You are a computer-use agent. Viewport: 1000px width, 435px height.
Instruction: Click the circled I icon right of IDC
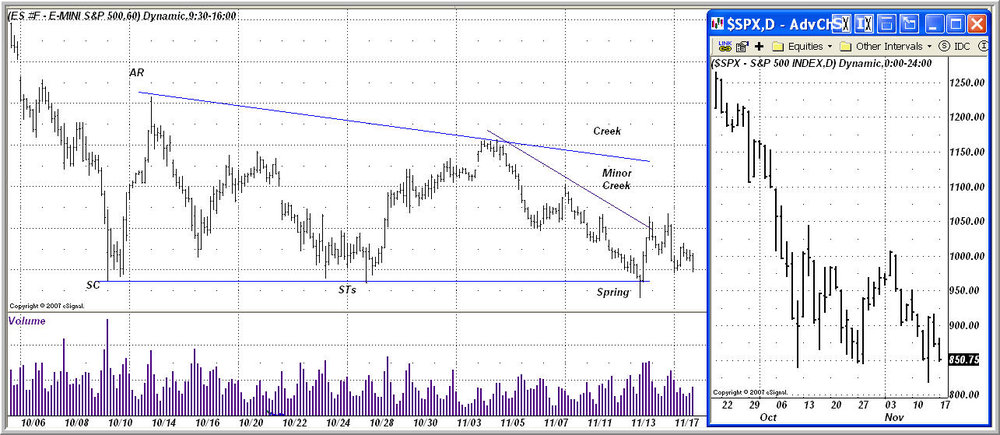pyautogui.click(x=981, y=46)
